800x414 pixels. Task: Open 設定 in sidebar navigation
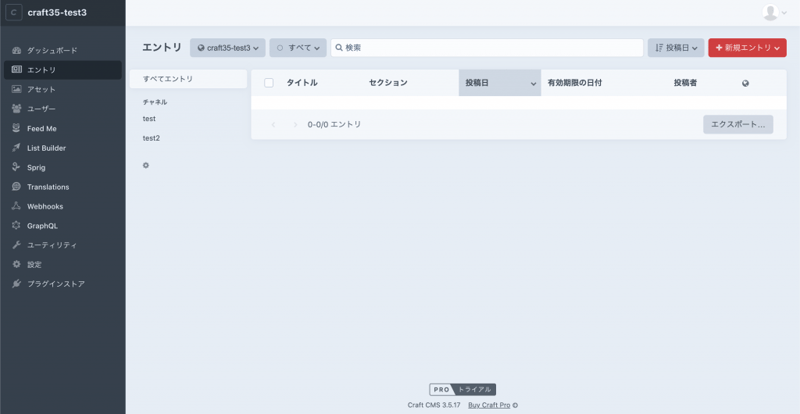coord(63,264)
